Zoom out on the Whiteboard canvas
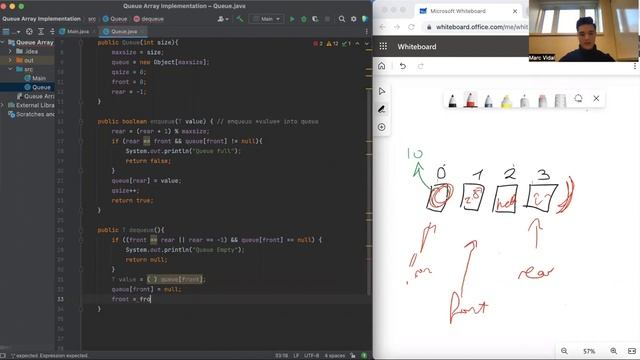Viewport: 640px width, 360px height. (564, 351)
